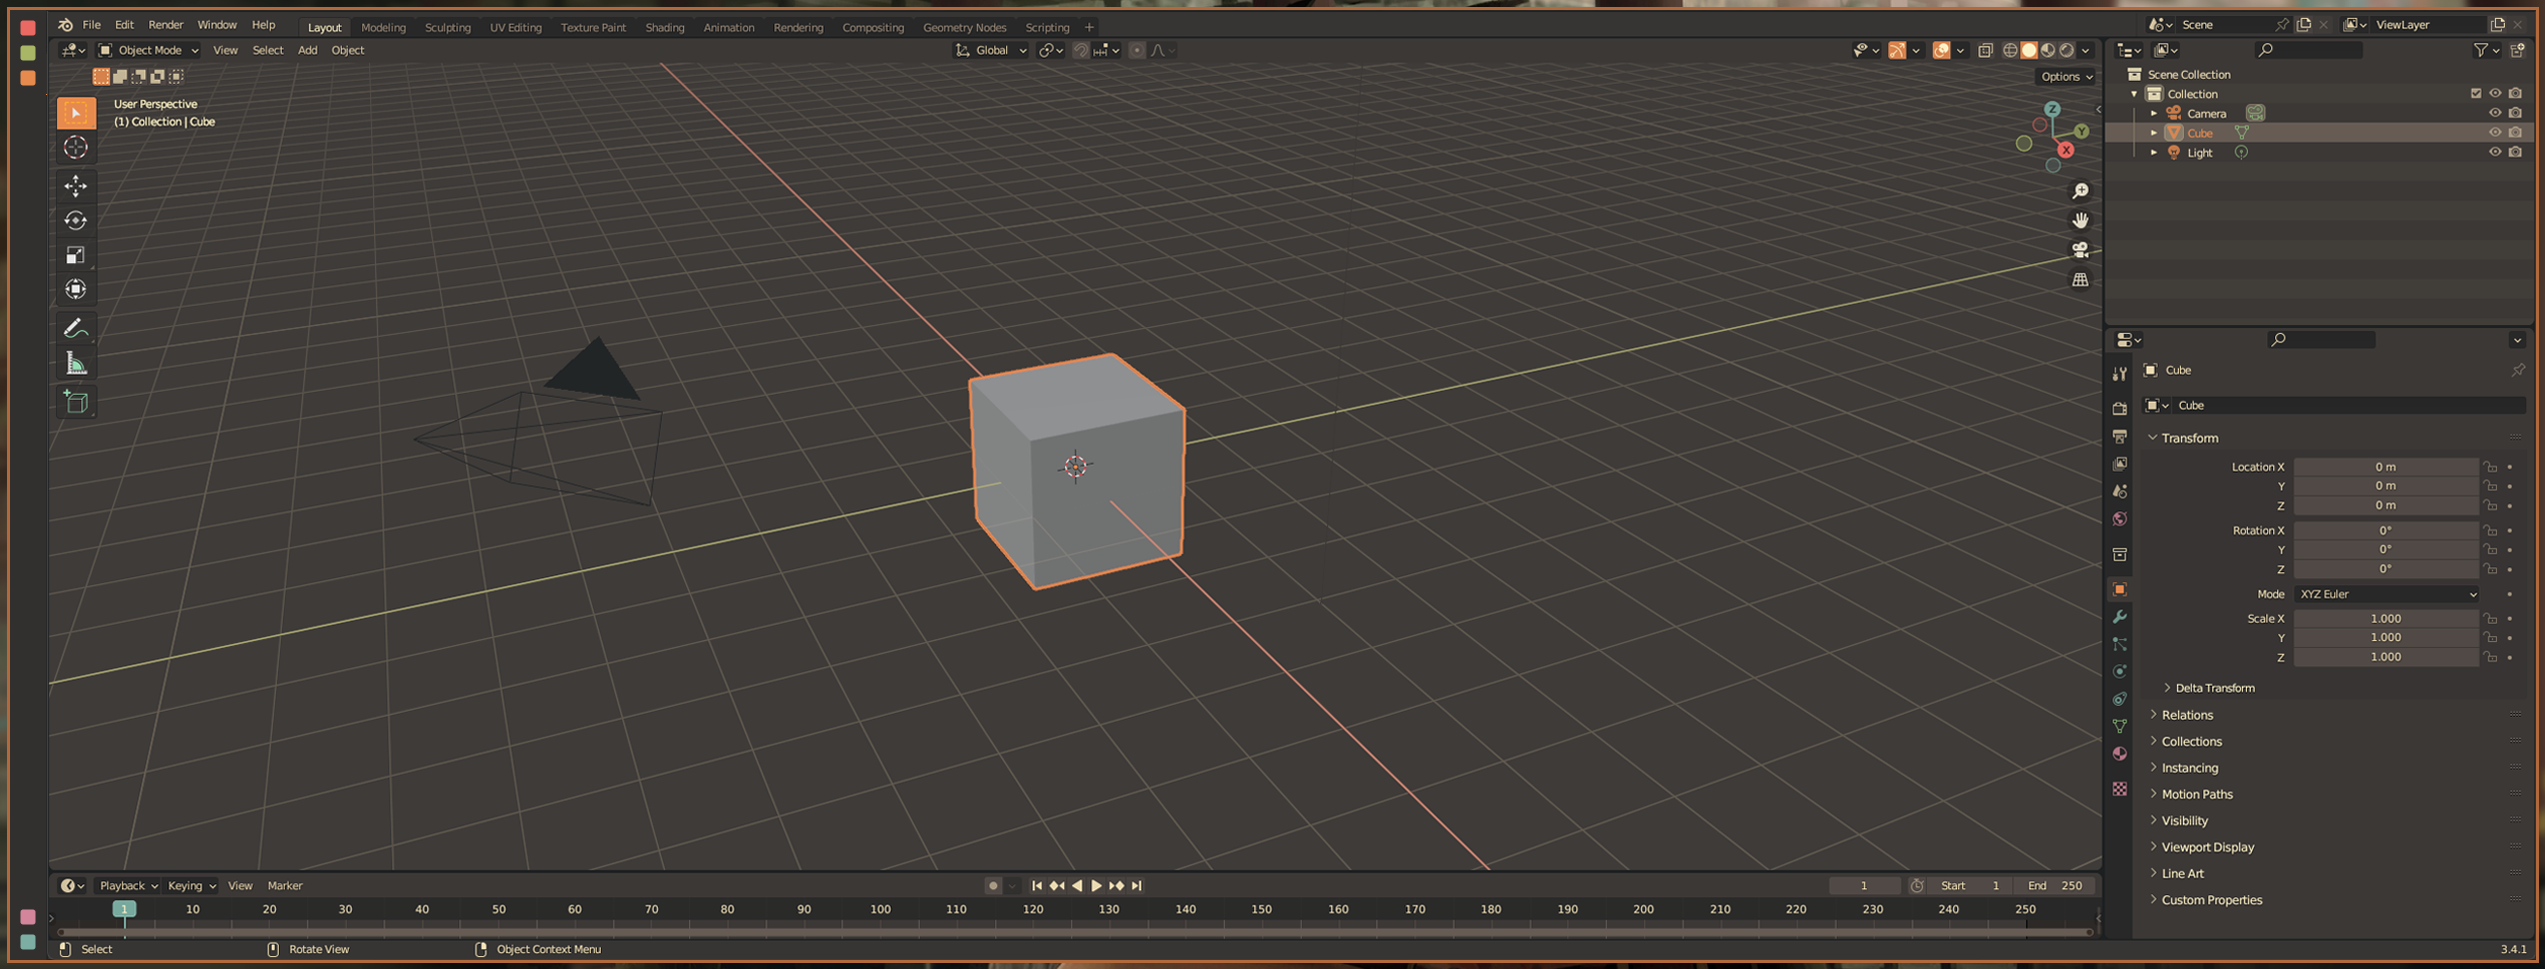
Task: Jump to the last frame
Action: pyautogui.click(x=1136, y=886)
